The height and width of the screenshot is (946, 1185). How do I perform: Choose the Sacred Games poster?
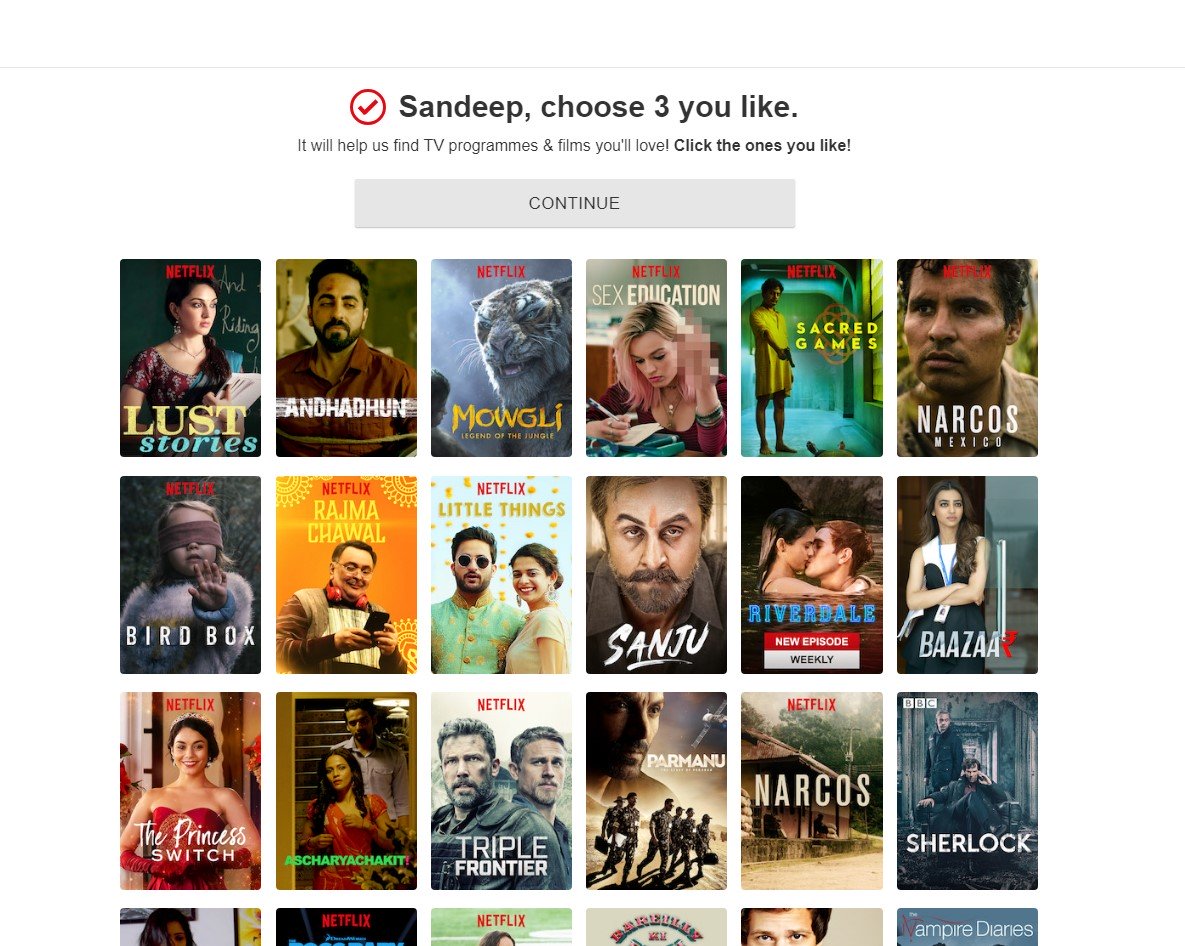(x=812, y=357)
